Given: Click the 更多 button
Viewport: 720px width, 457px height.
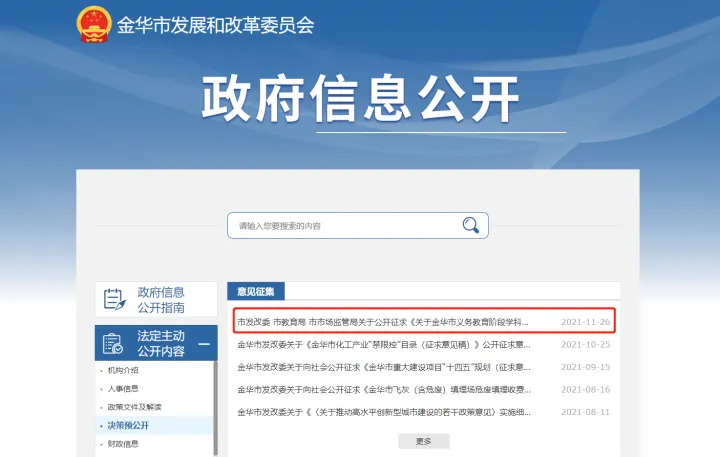Looking at the screenshot, I should click(x=424, y=441).
